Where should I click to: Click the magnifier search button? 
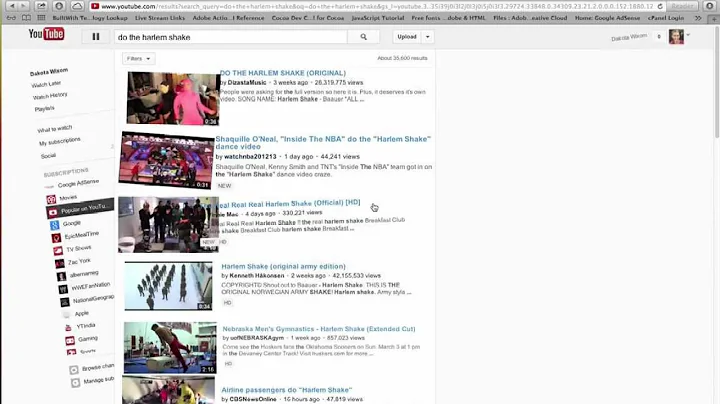click(x=364, y=37)
